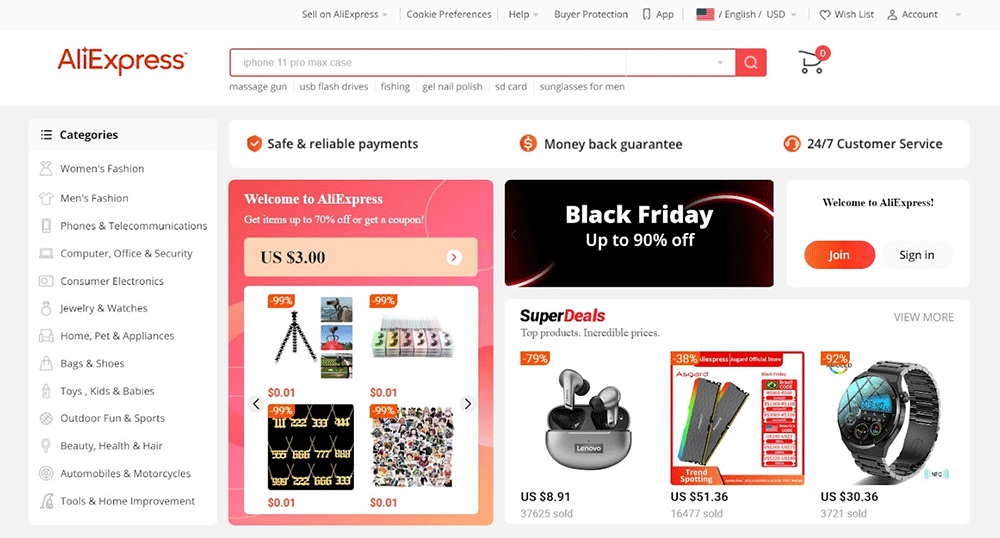This screenshot has width=1000, height=538.
Task: Open Wish List heart icon
Action: [x=825, y=15]
